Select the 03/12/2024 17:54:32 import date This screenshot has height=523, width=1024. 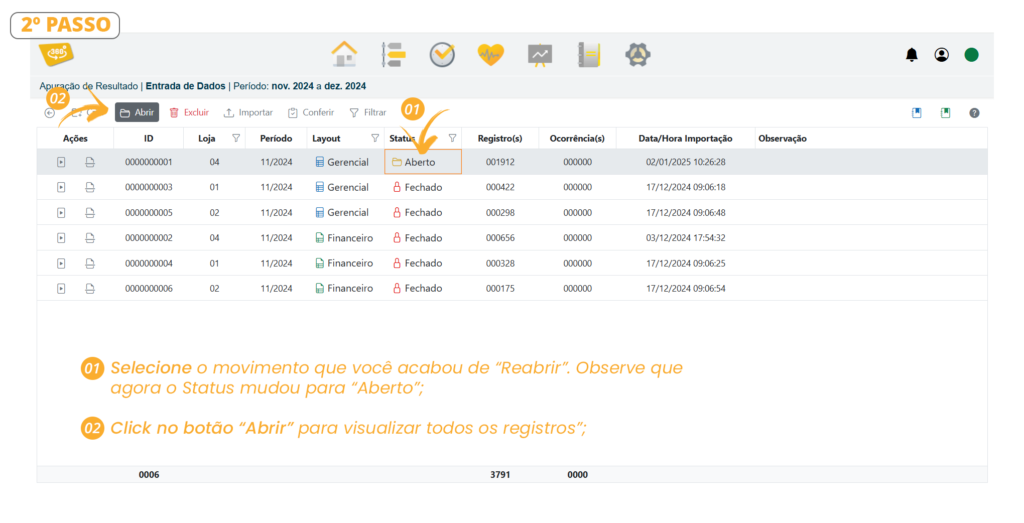pos(686,238)
